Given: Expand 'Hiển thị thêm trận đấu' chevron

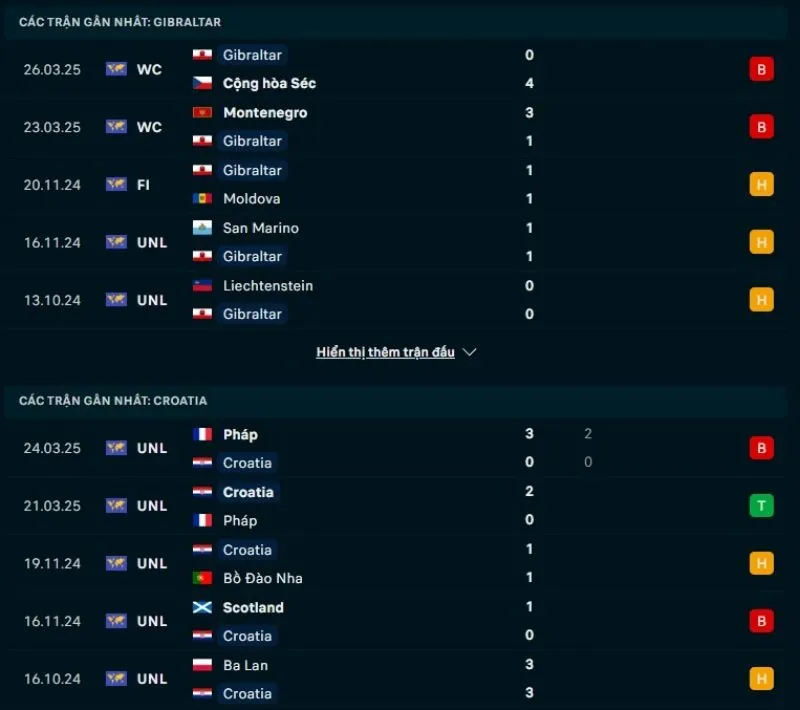Looking at the screenshot, I should [469, 352].
